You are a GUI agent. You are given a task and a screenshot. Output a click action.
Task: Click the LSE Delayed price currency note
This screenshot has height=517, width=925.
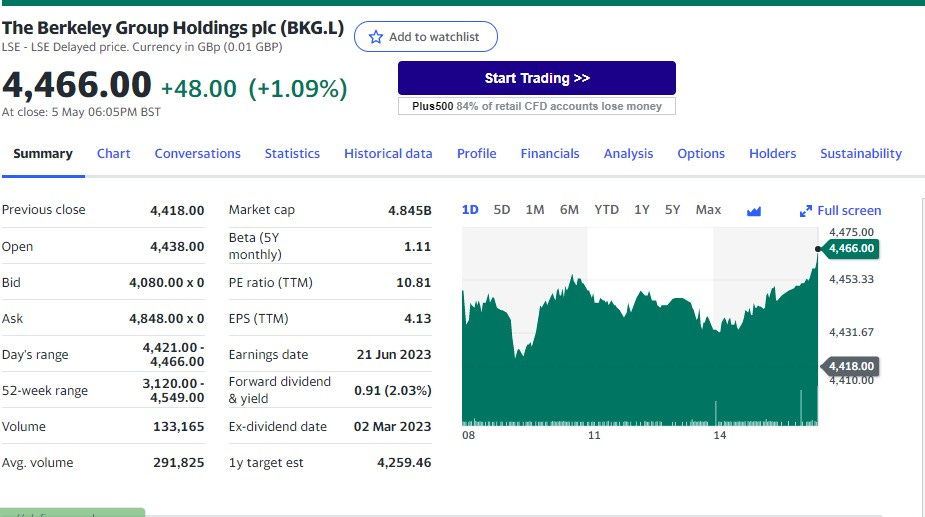coord(142,47)
